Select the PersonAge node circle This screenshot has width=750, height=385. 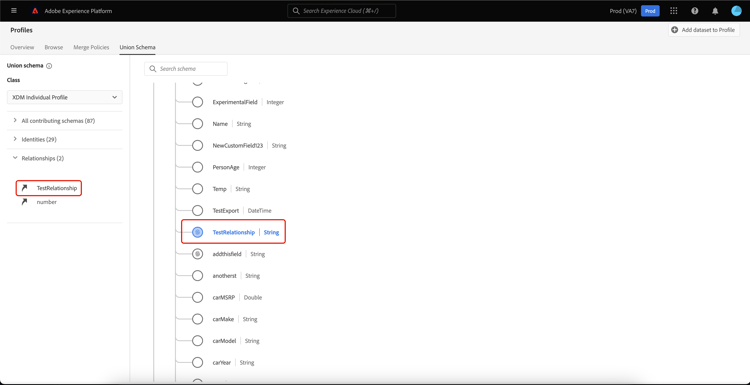coord(198,167)
